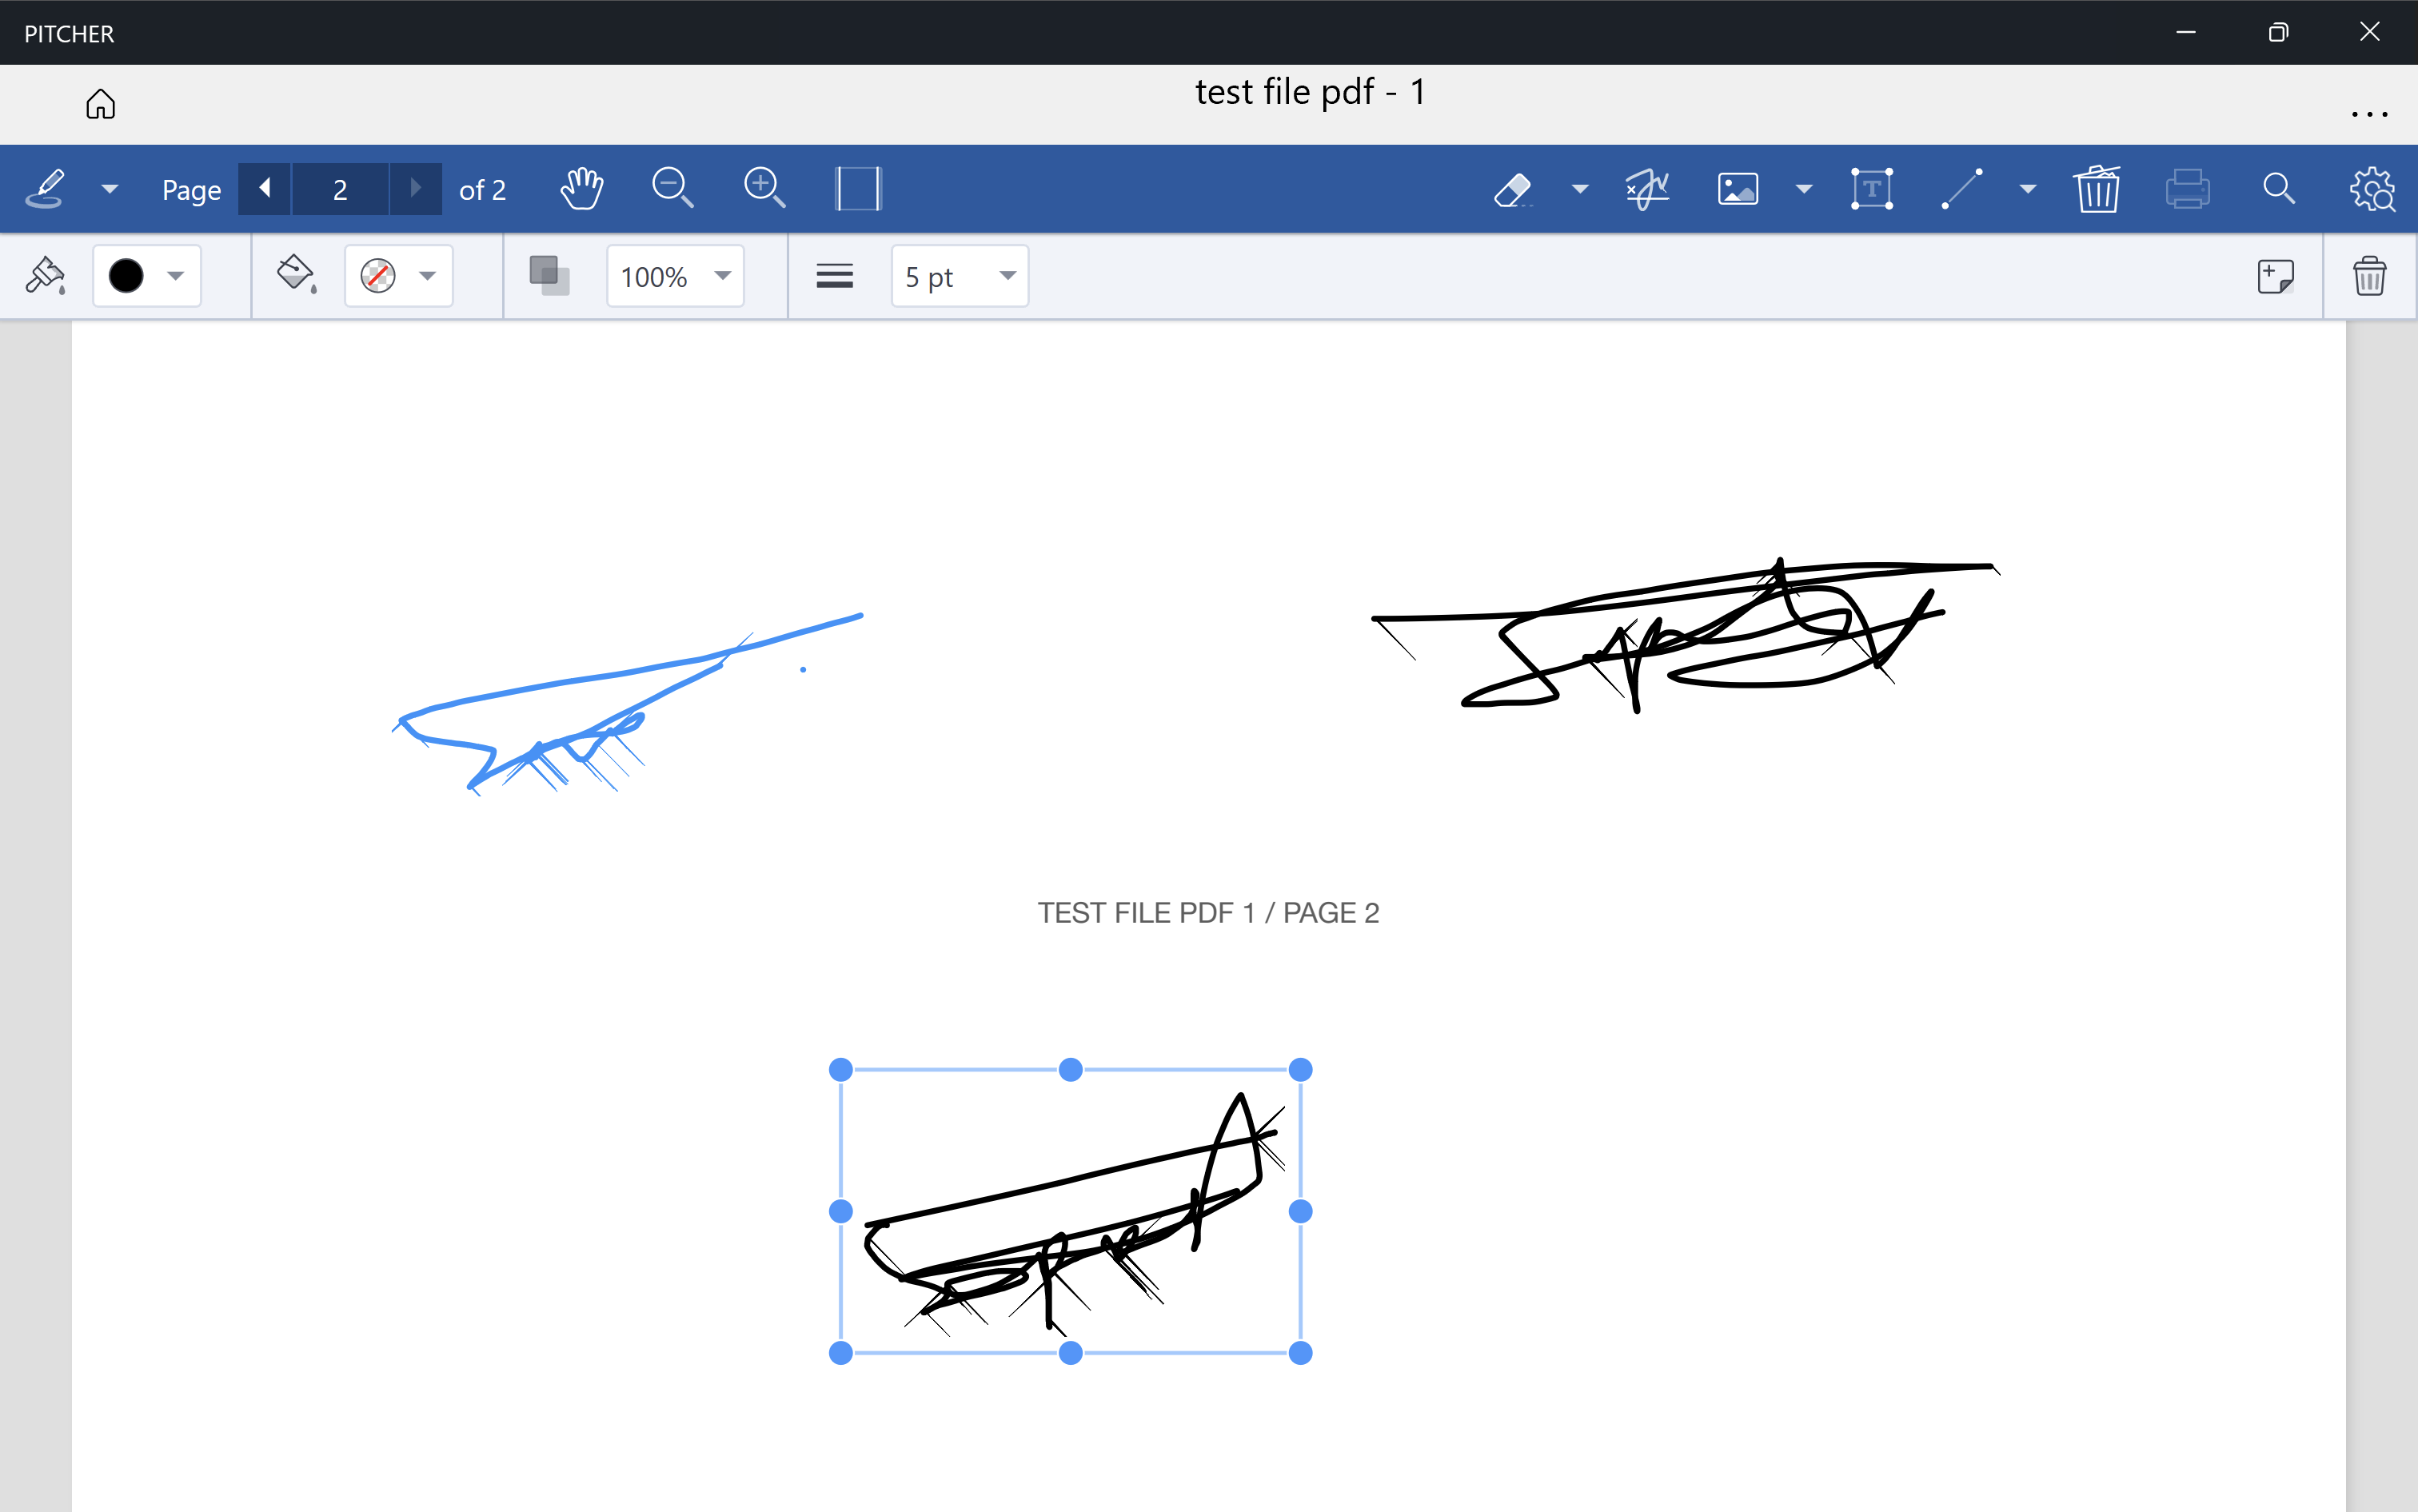Select the Insert Image tool

1738,189
